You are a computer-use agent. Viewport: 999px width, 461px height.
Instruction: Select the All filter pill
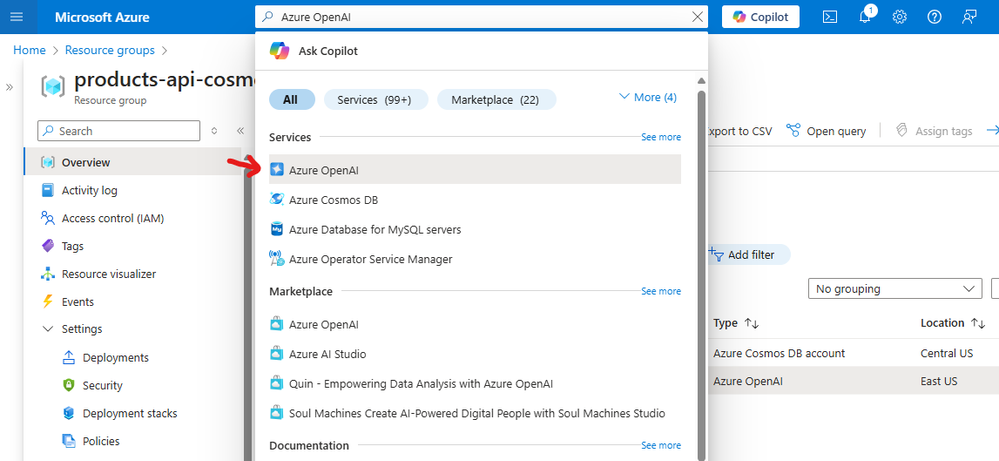click(291, 100)
